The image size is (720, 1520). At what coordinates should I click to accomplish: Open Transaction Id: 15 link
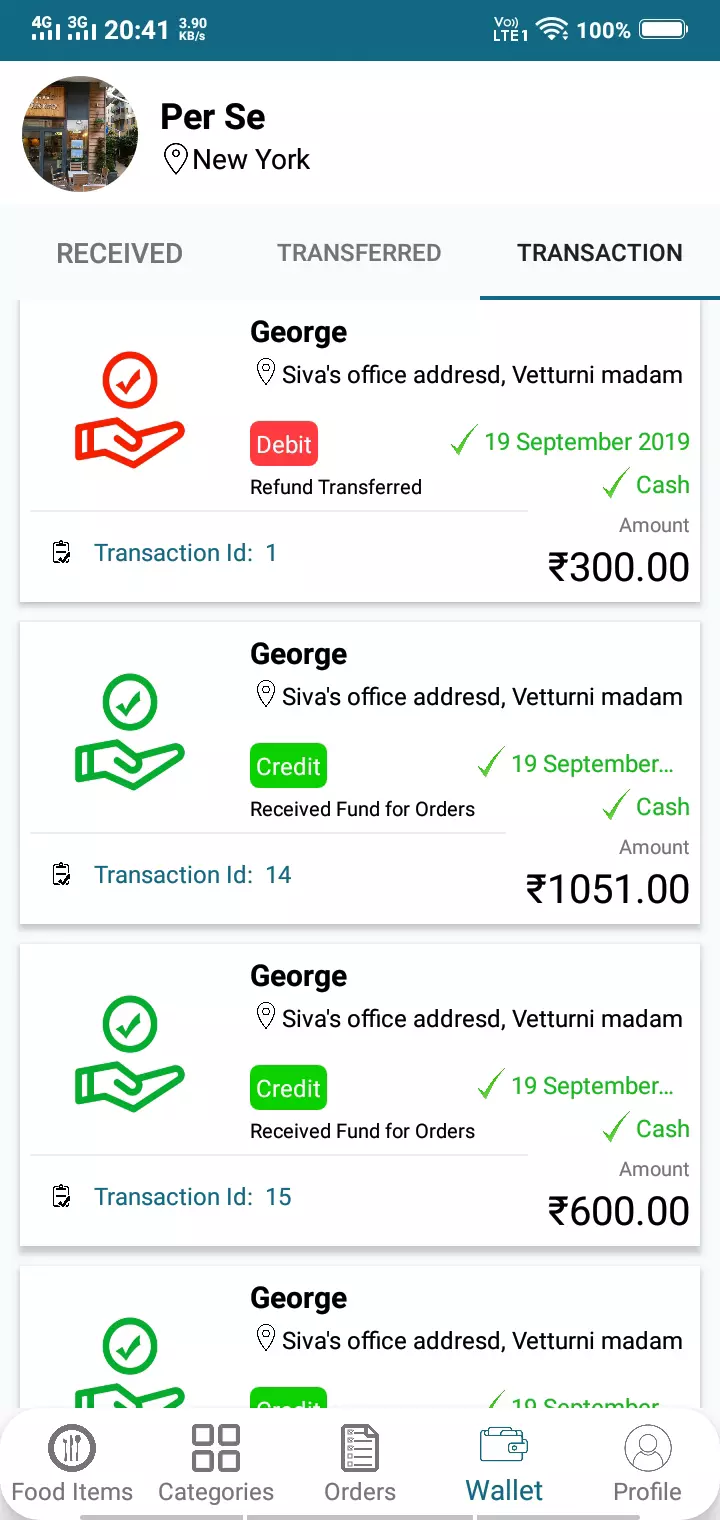point(193,1197)
